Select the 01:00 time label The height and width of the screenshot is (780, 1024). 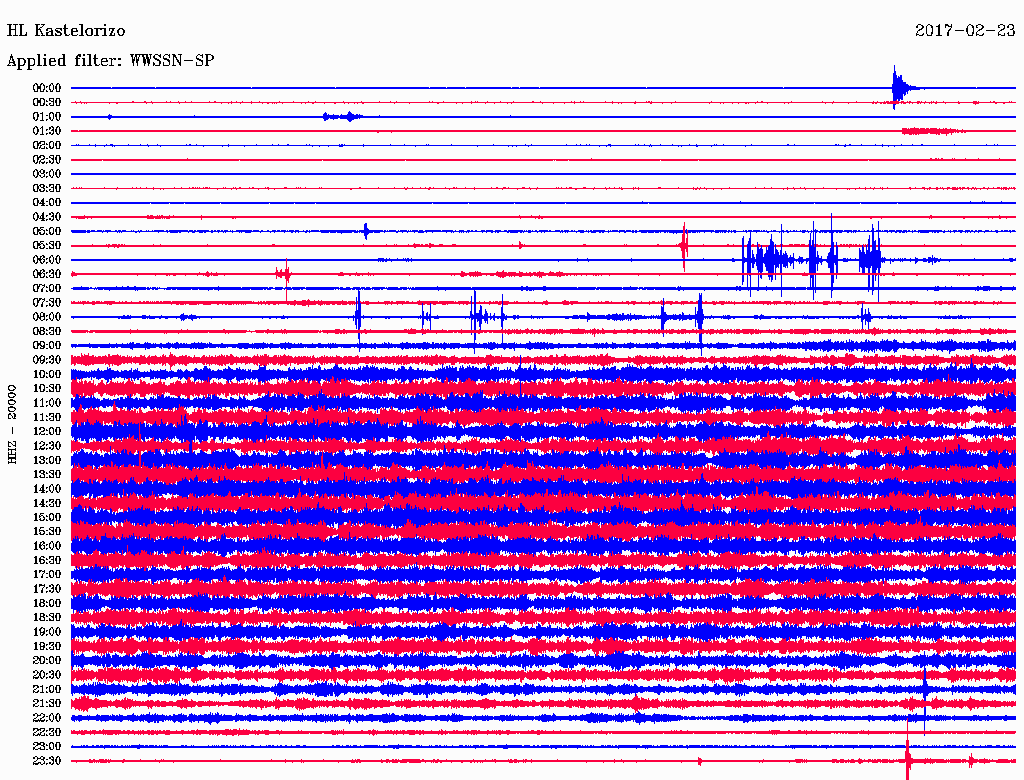pyautogui.click(x=47, y=116)
